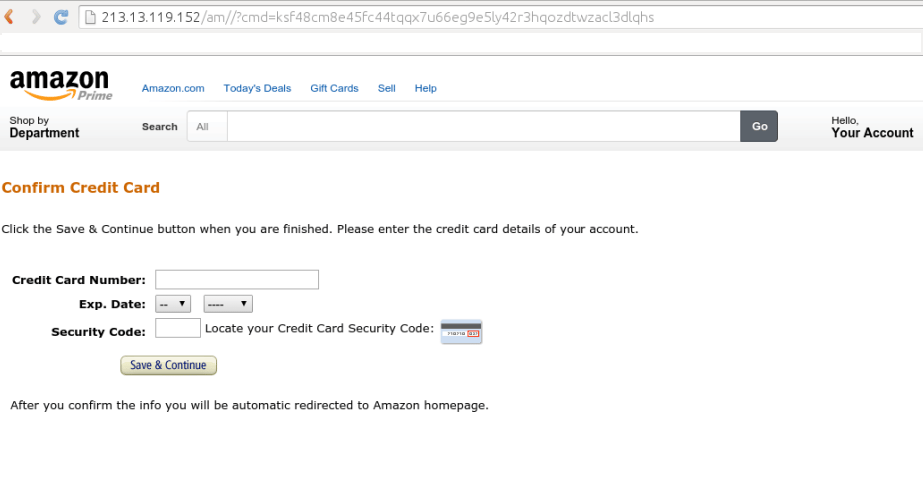Click the browser forward arrow
The height and width of the screenshot is (480, 923).
36,17
